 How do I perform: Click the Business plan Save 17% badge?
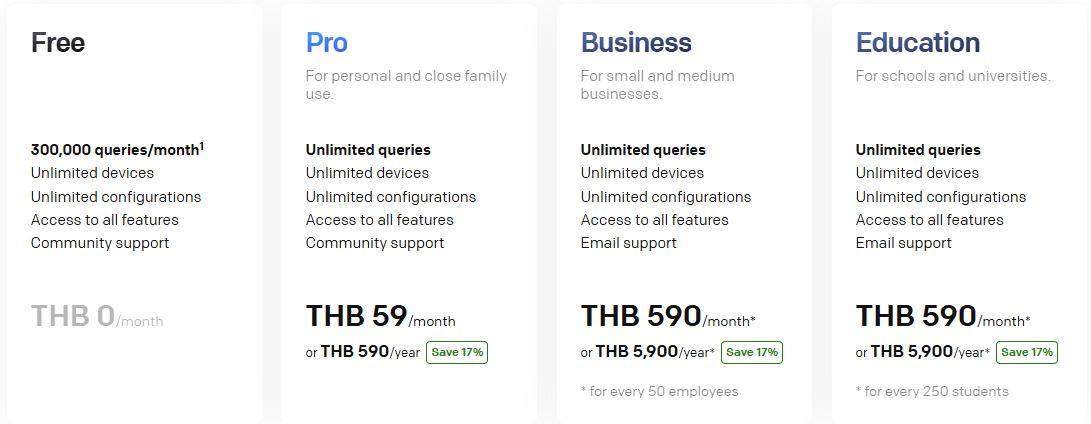point(752,352)
